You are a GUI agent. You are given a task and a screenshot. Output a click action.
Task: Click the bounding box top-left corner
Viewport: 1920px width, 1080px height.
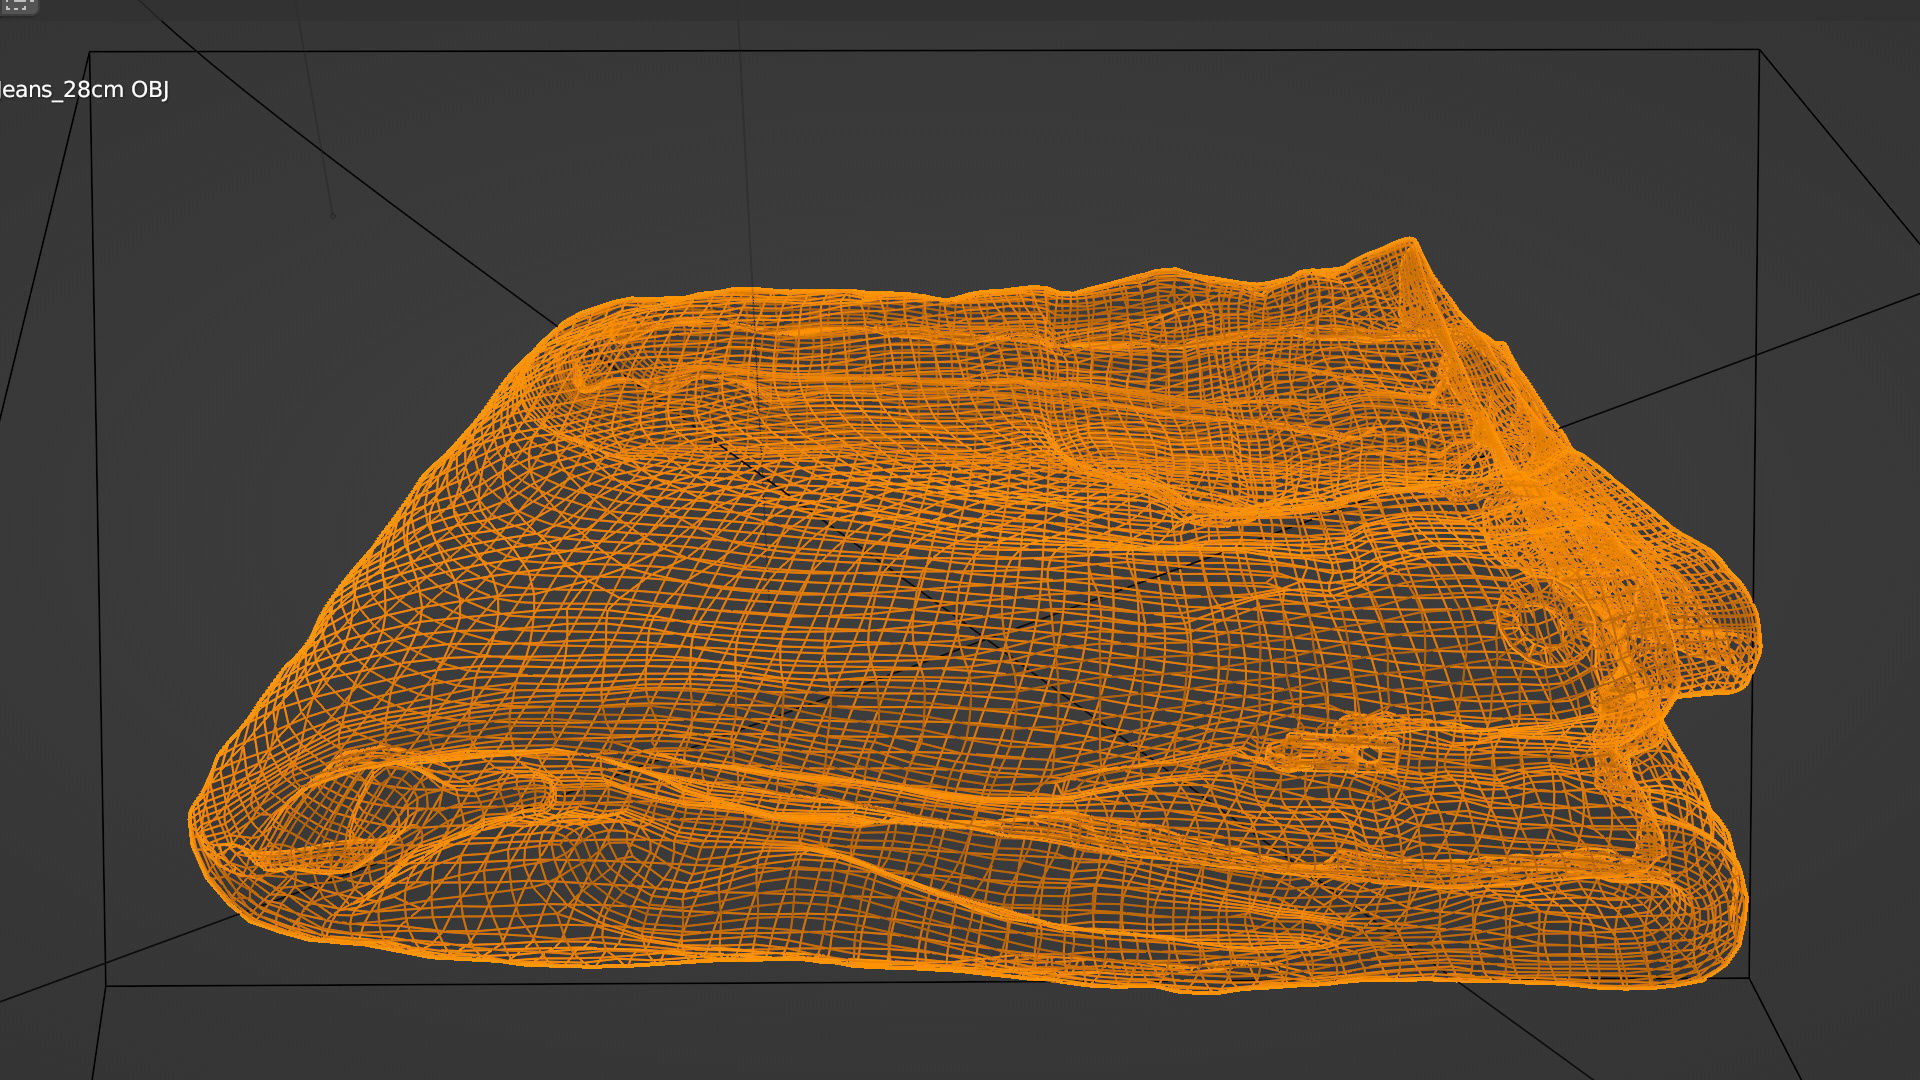click(90, 52)
